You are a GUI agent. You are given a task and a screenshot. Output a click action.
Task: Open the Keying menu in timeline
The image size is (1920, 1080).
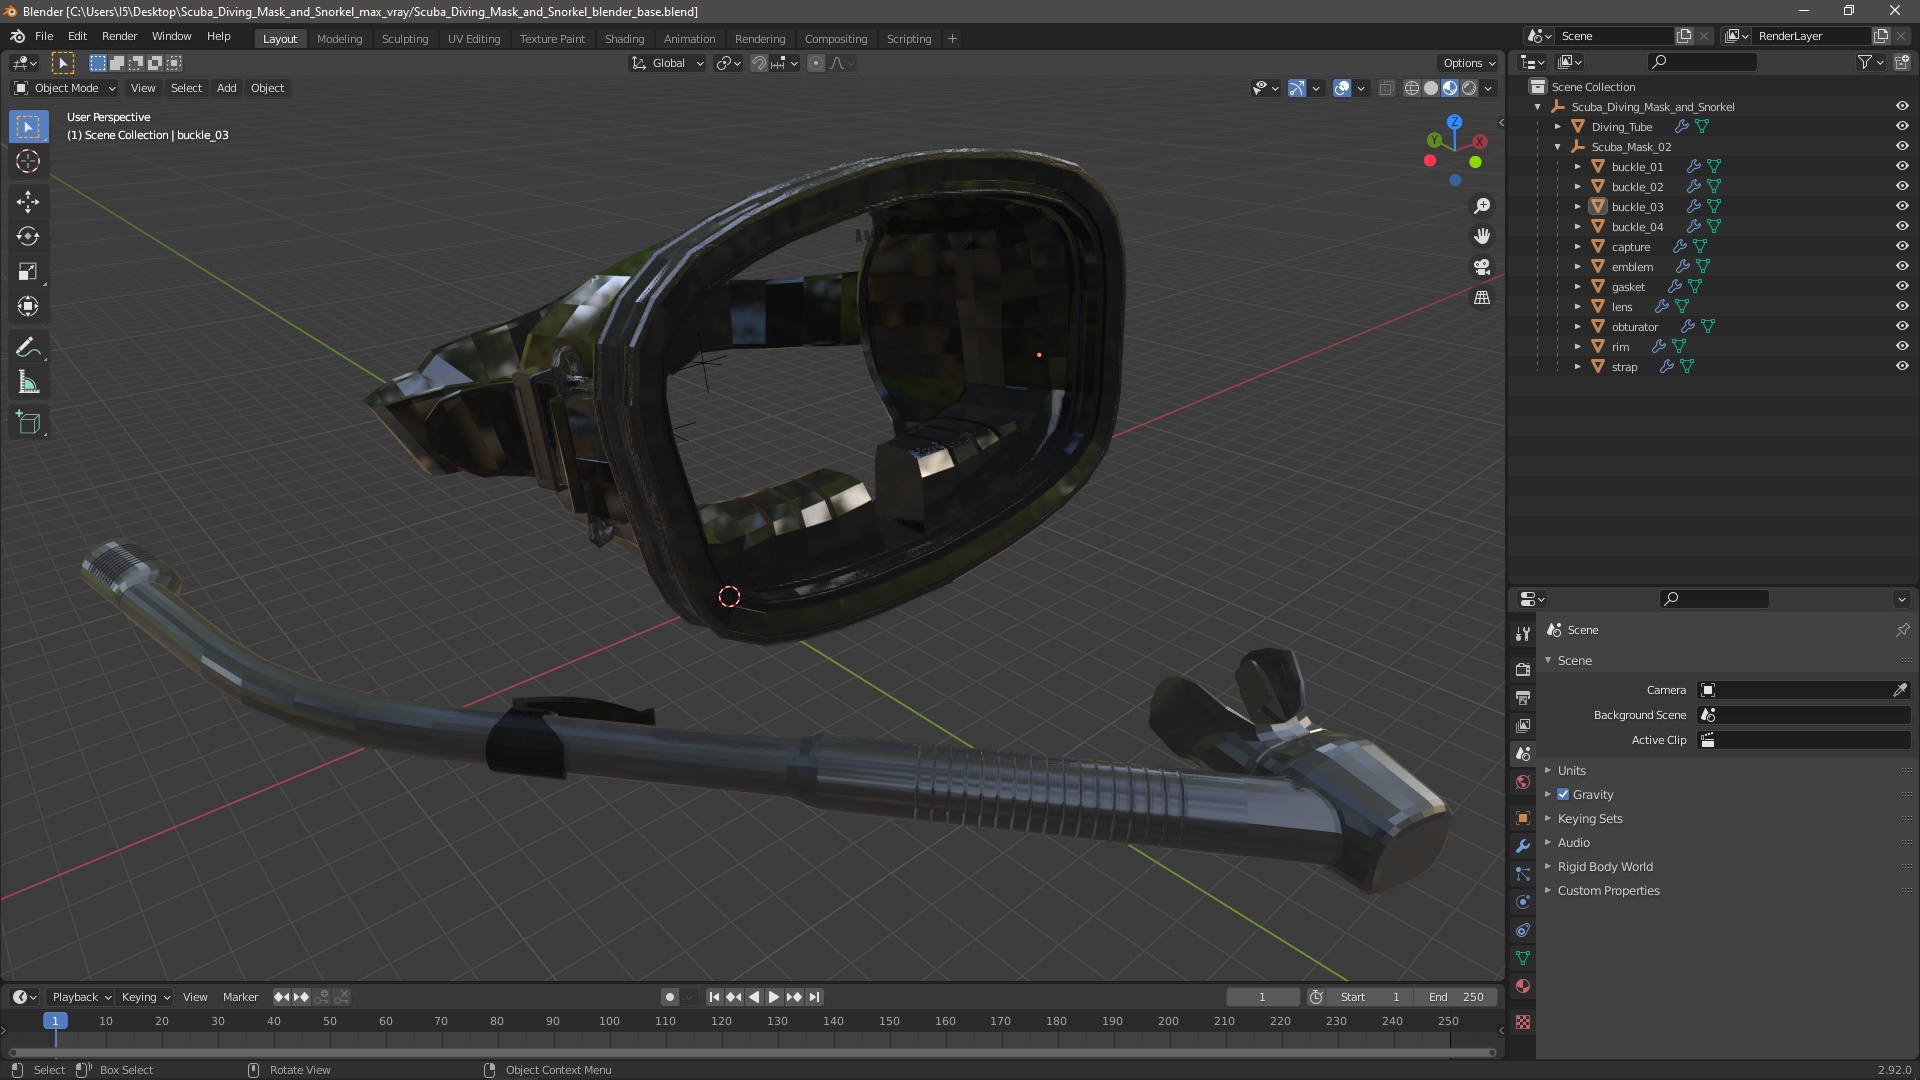coord(145,997)
